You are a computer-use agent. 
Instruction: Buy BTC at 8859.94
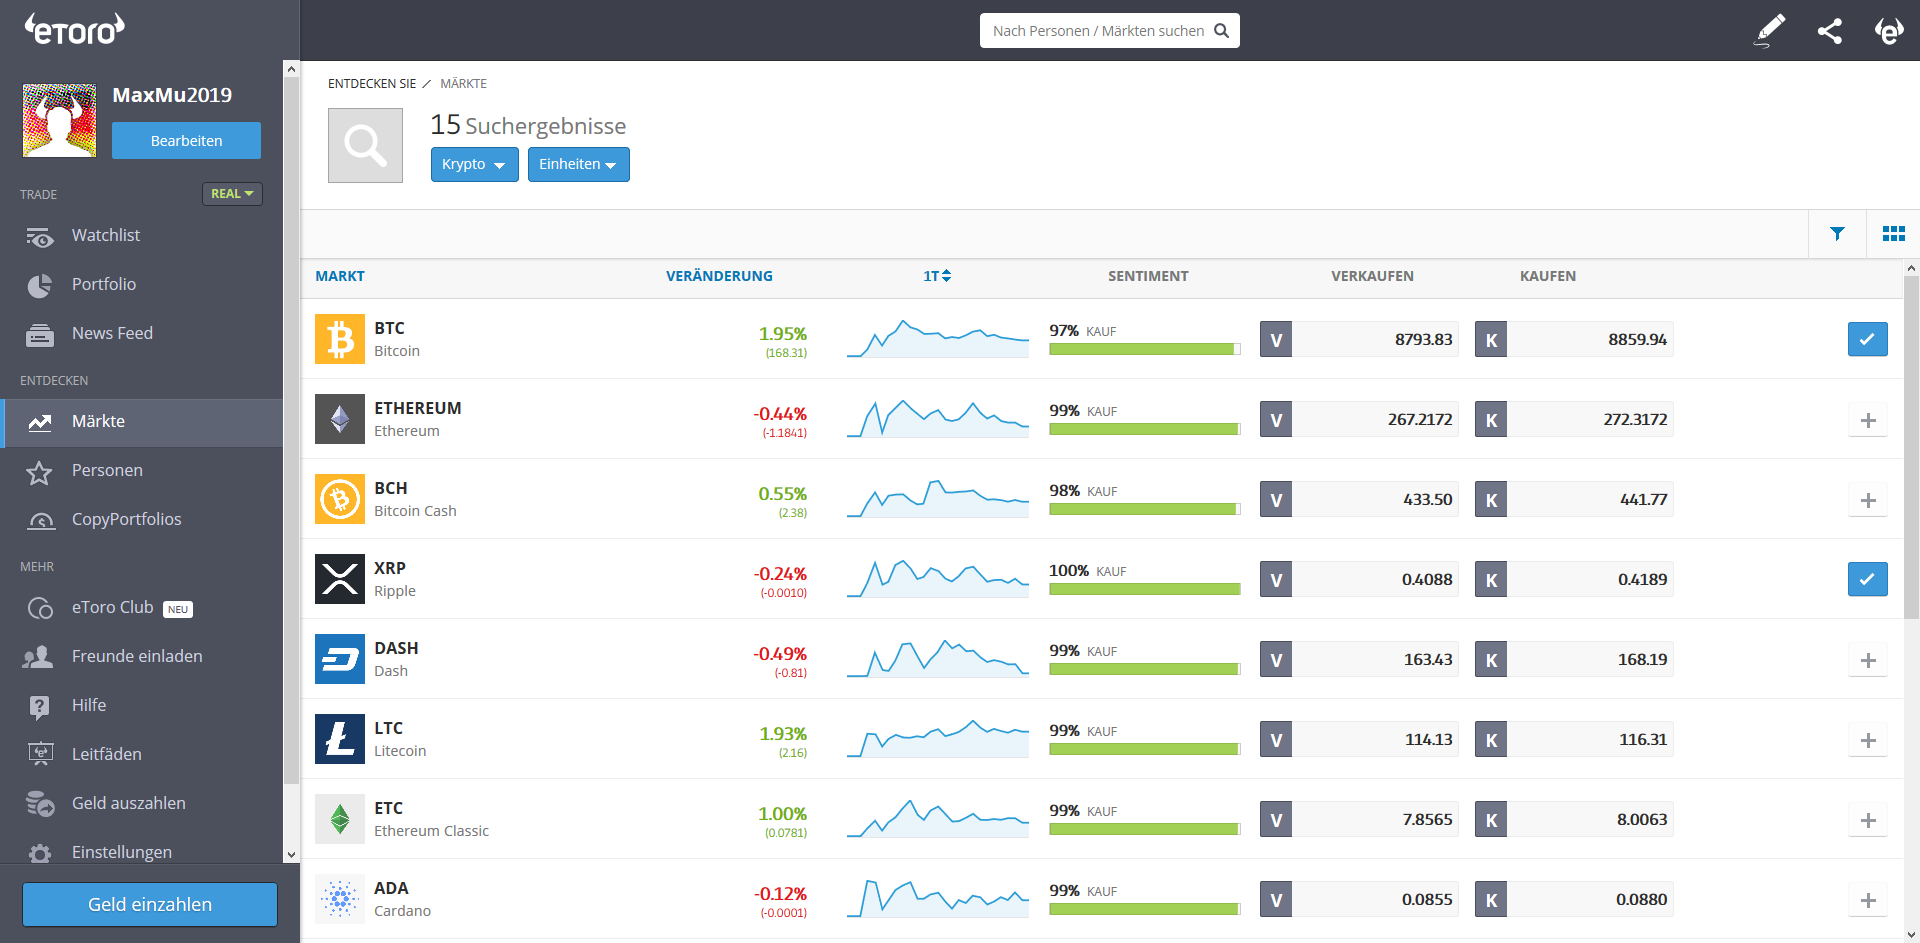[1574, 339]
